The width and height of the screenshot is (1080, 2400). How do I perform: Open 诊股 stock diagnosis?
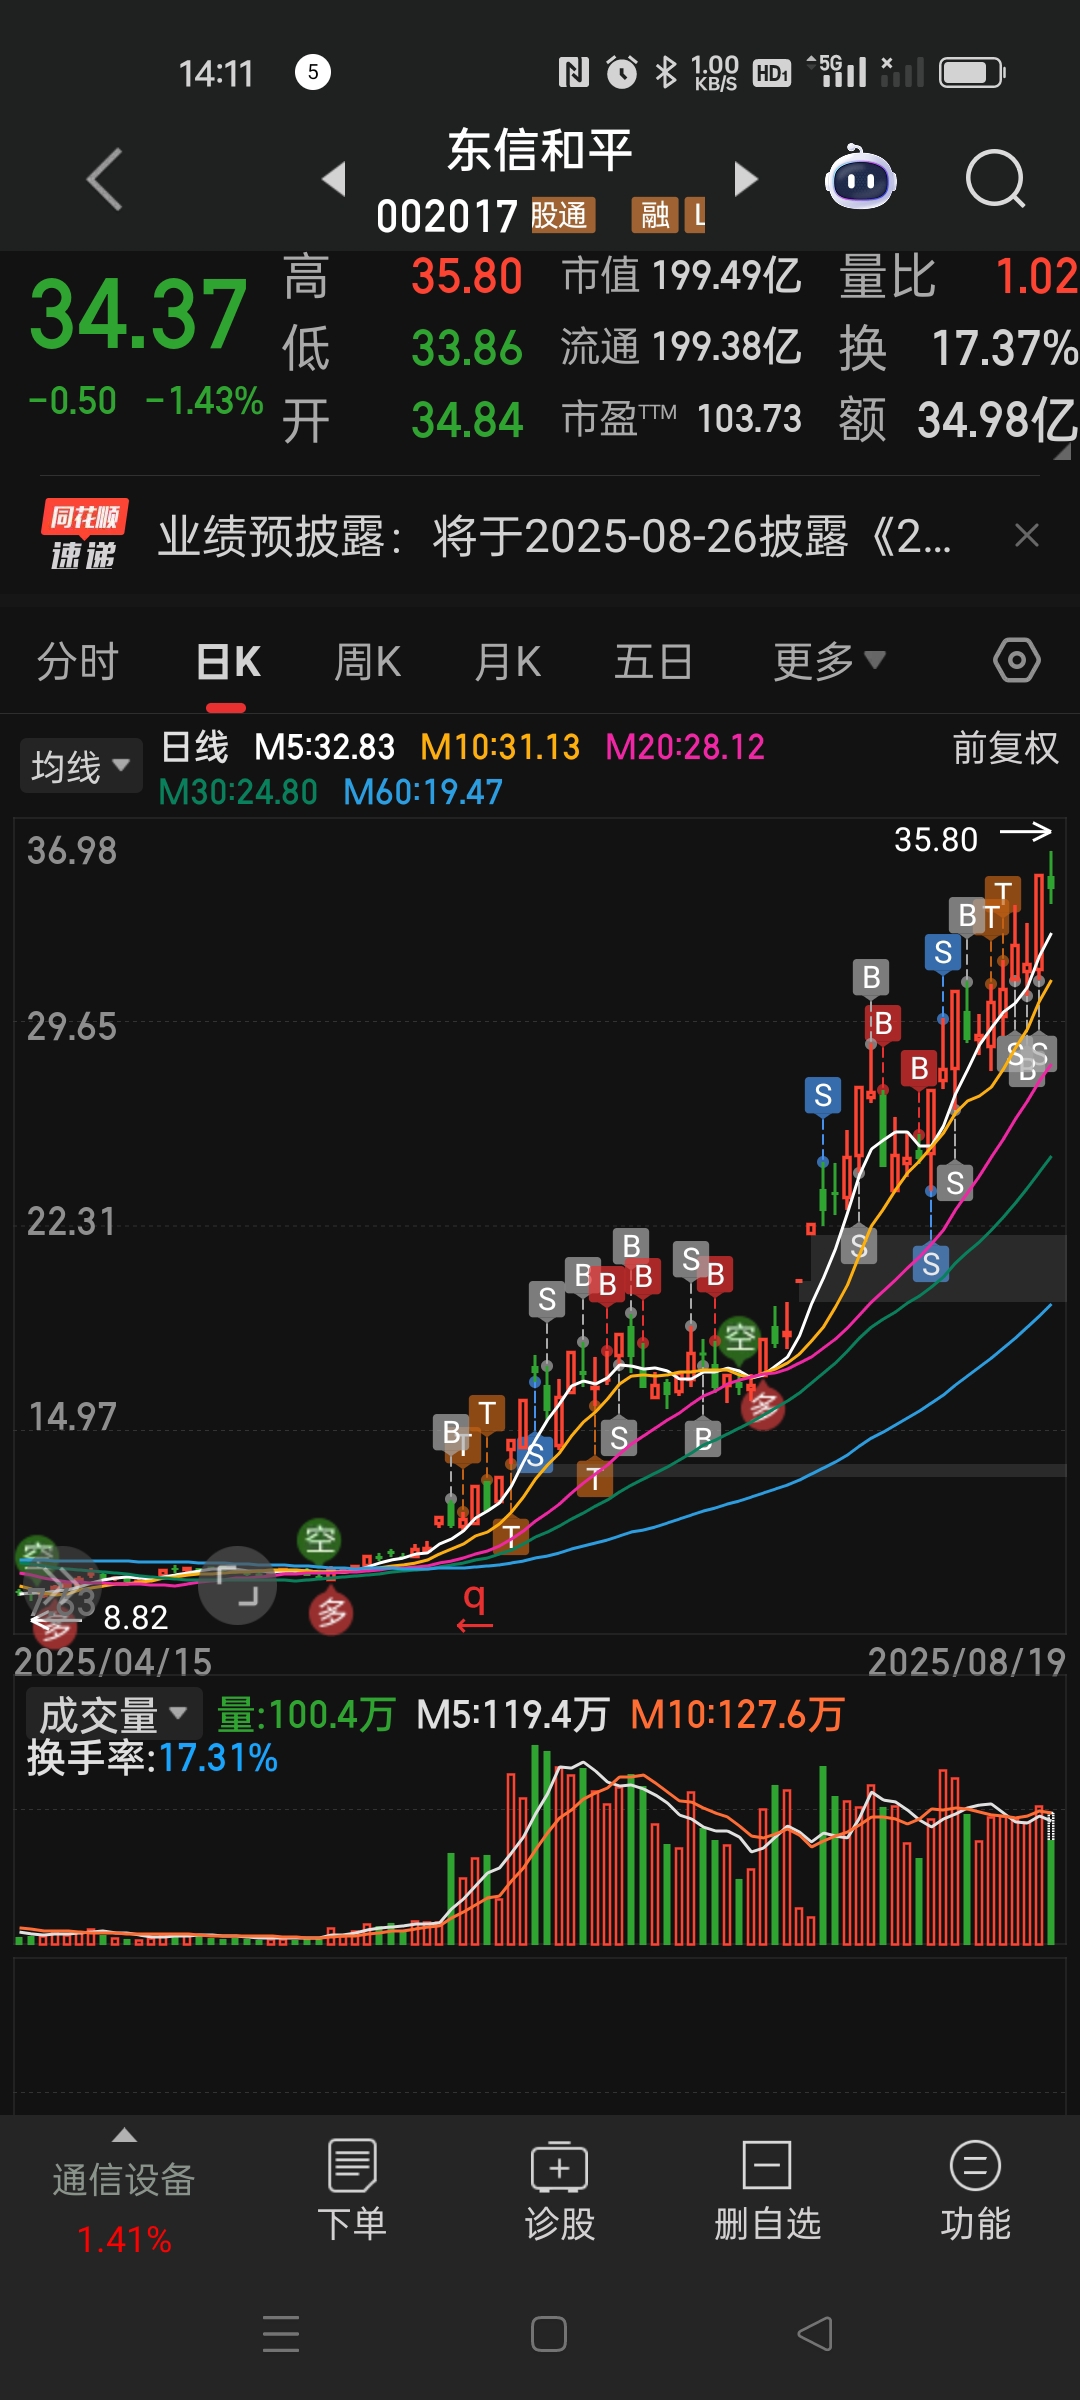click(559, 2190)
